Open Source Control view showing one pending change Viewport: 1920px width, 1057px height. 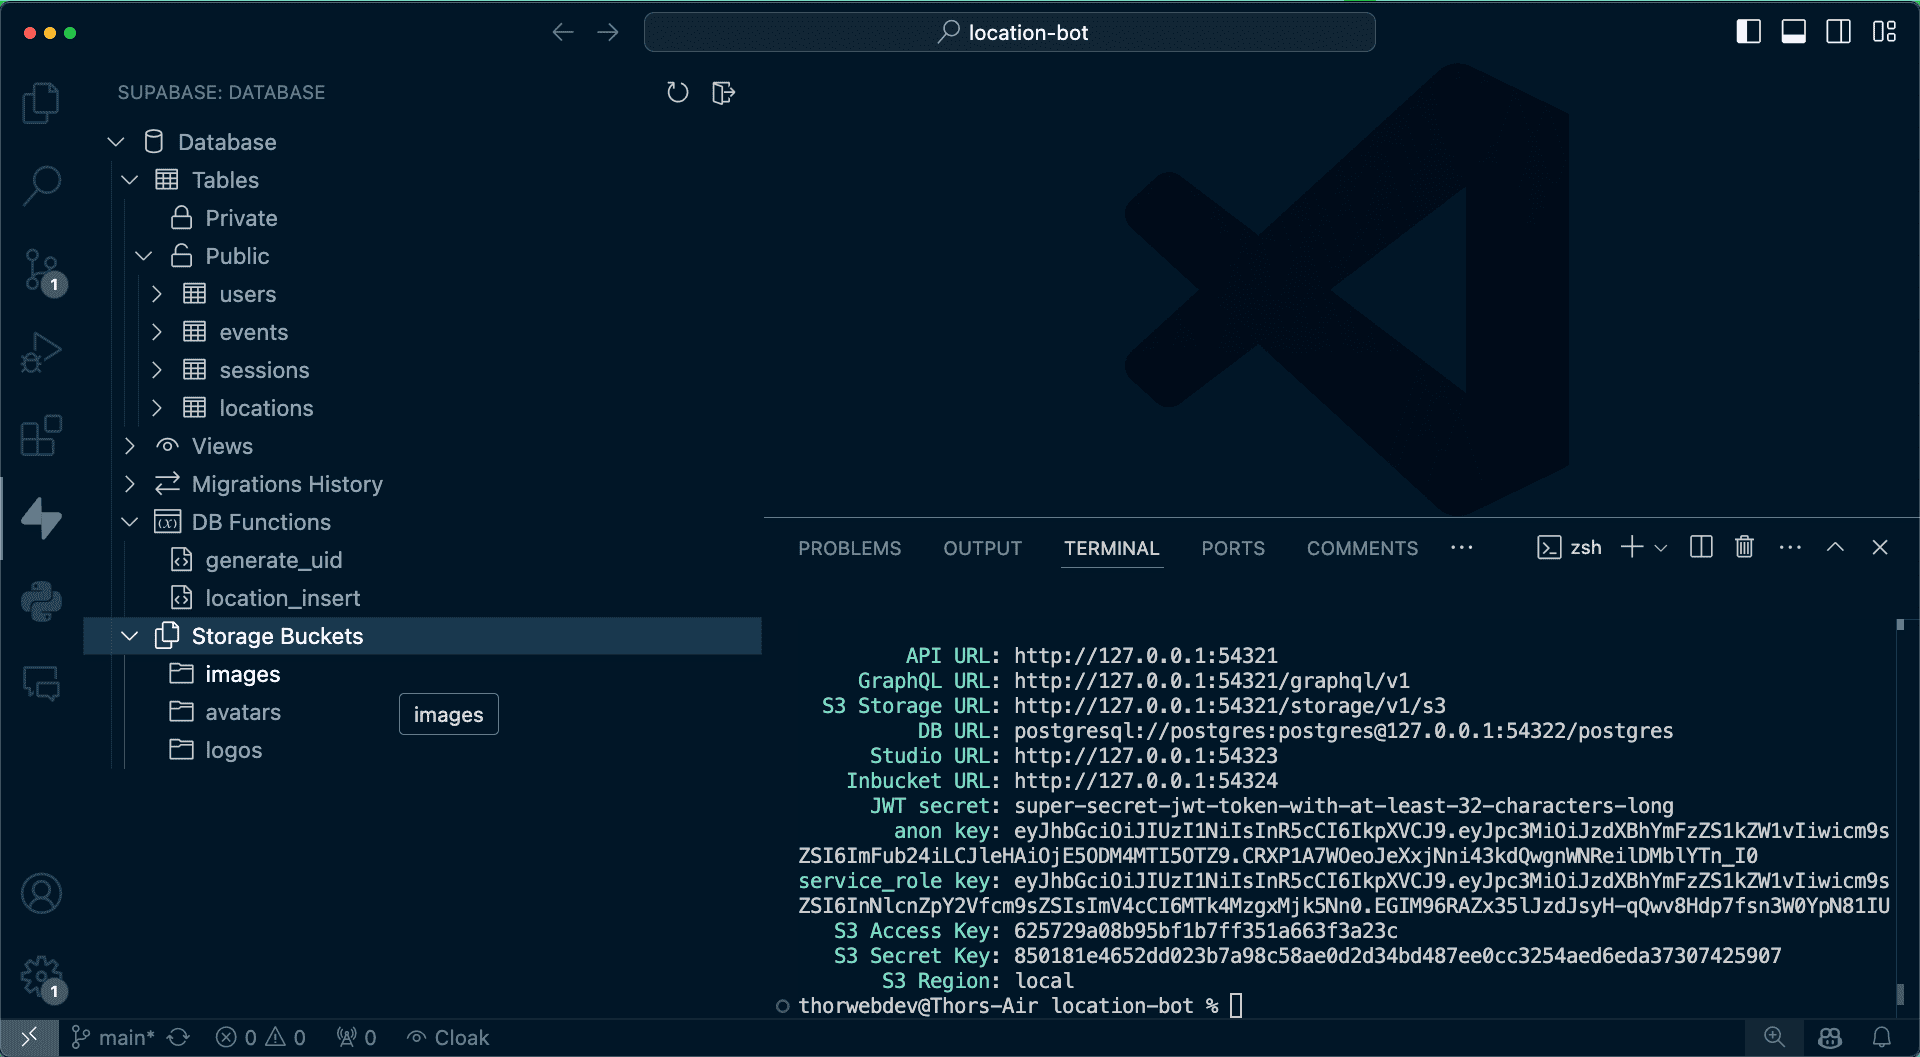tap(41, 270)
